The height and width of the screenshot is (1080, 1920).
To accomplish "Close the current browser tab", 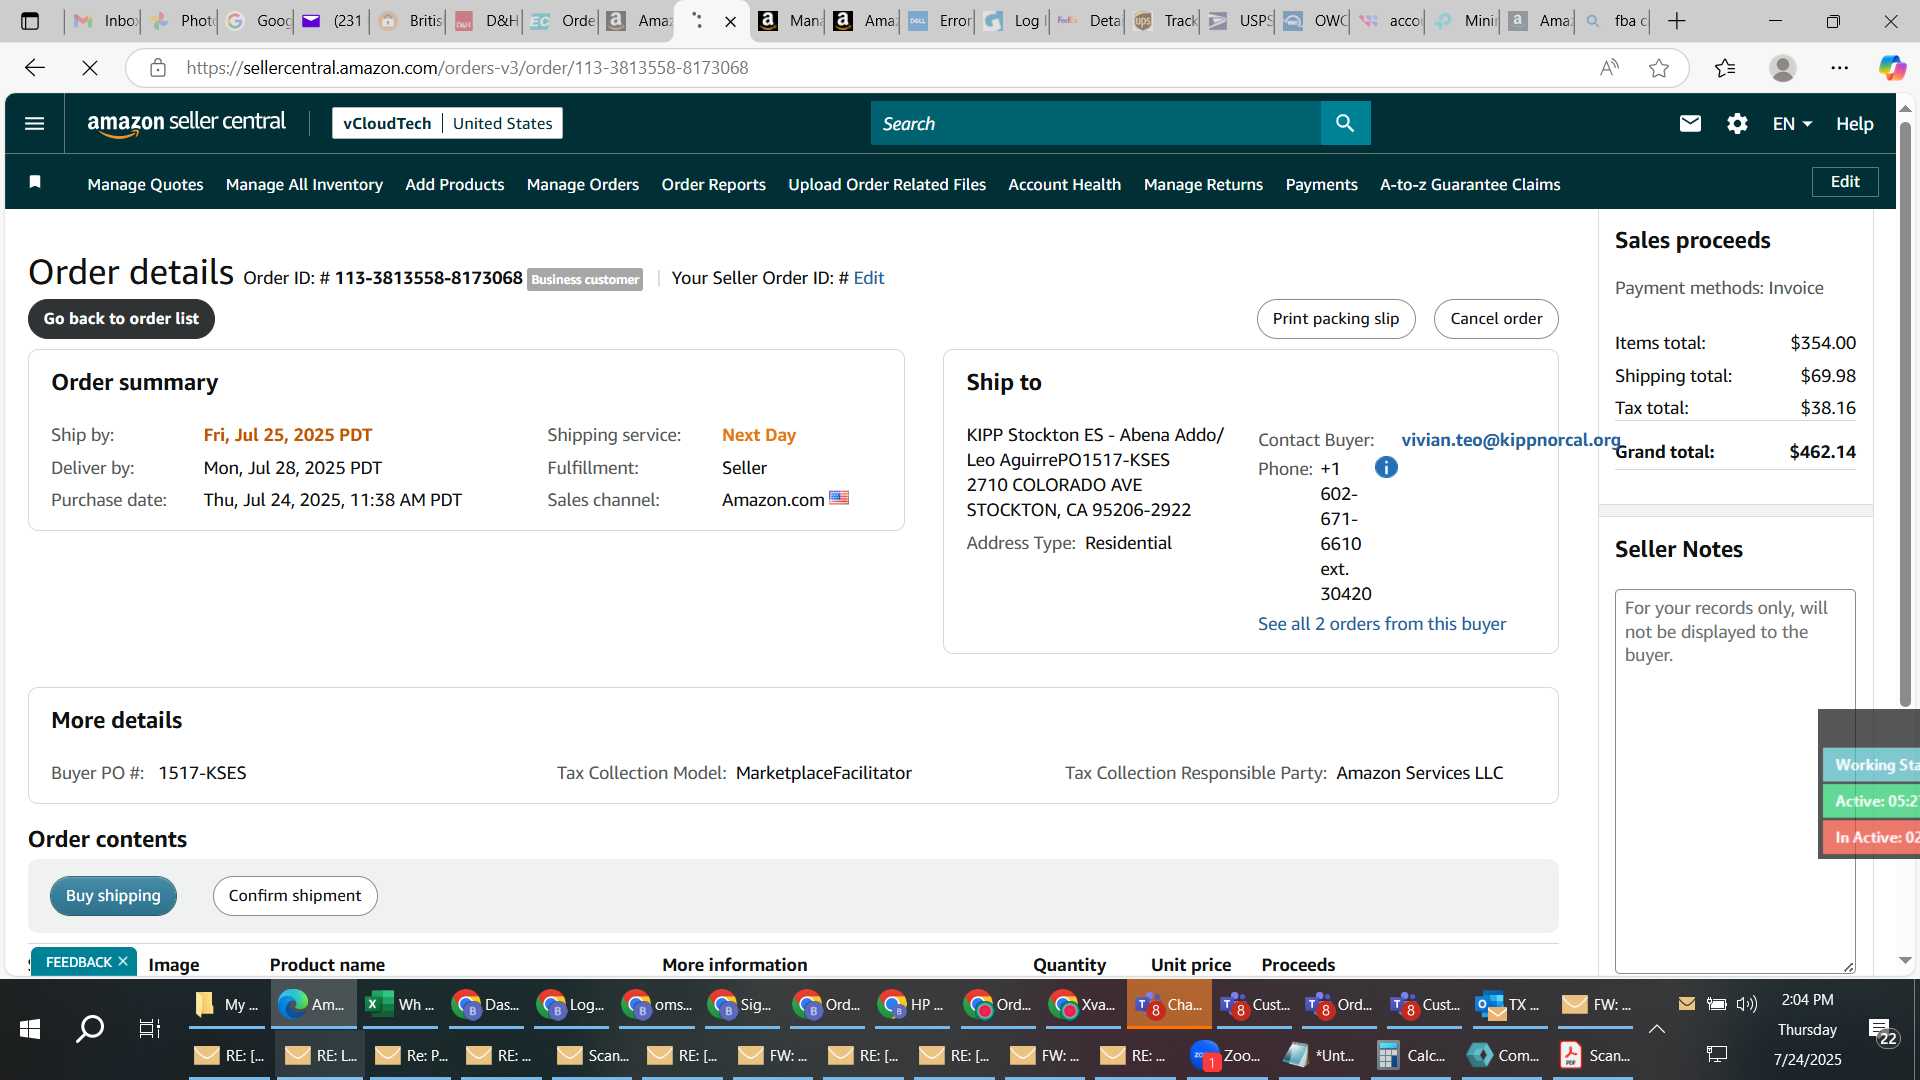I will 731,21.
